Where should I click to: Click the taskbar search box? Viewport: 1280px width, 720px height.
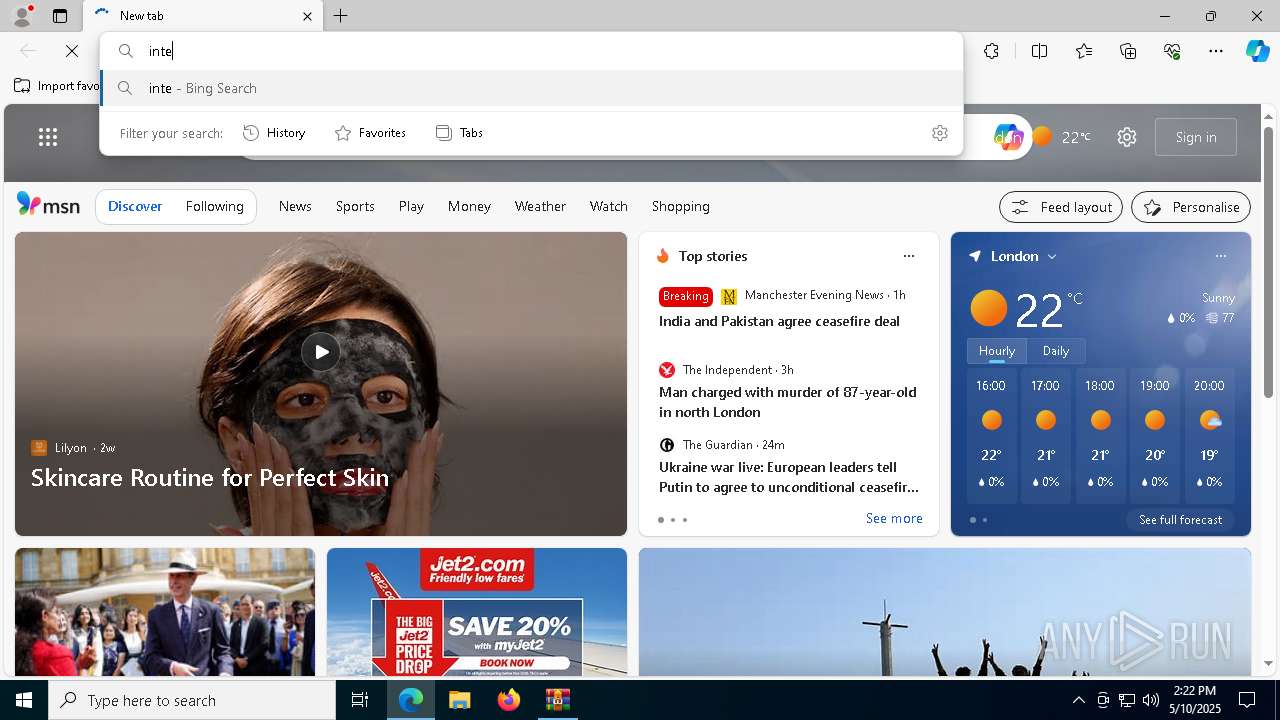(x=192, y=700)
